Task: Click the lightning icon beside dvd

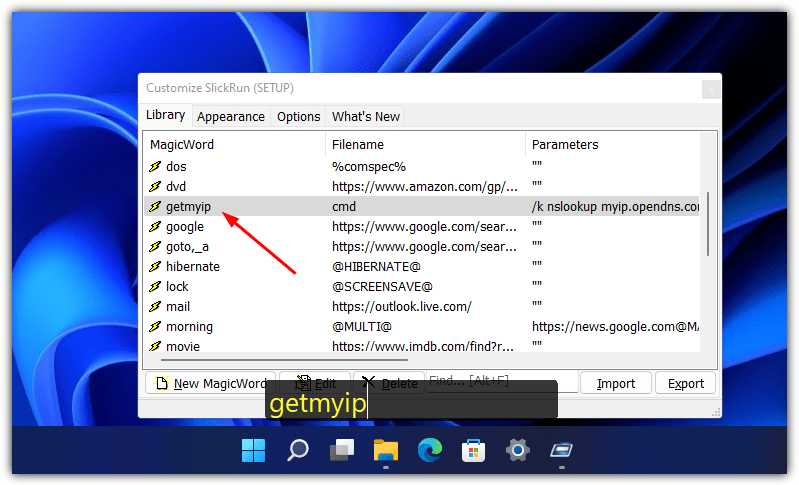Action: pyautogui.click(x=155, y=186)
